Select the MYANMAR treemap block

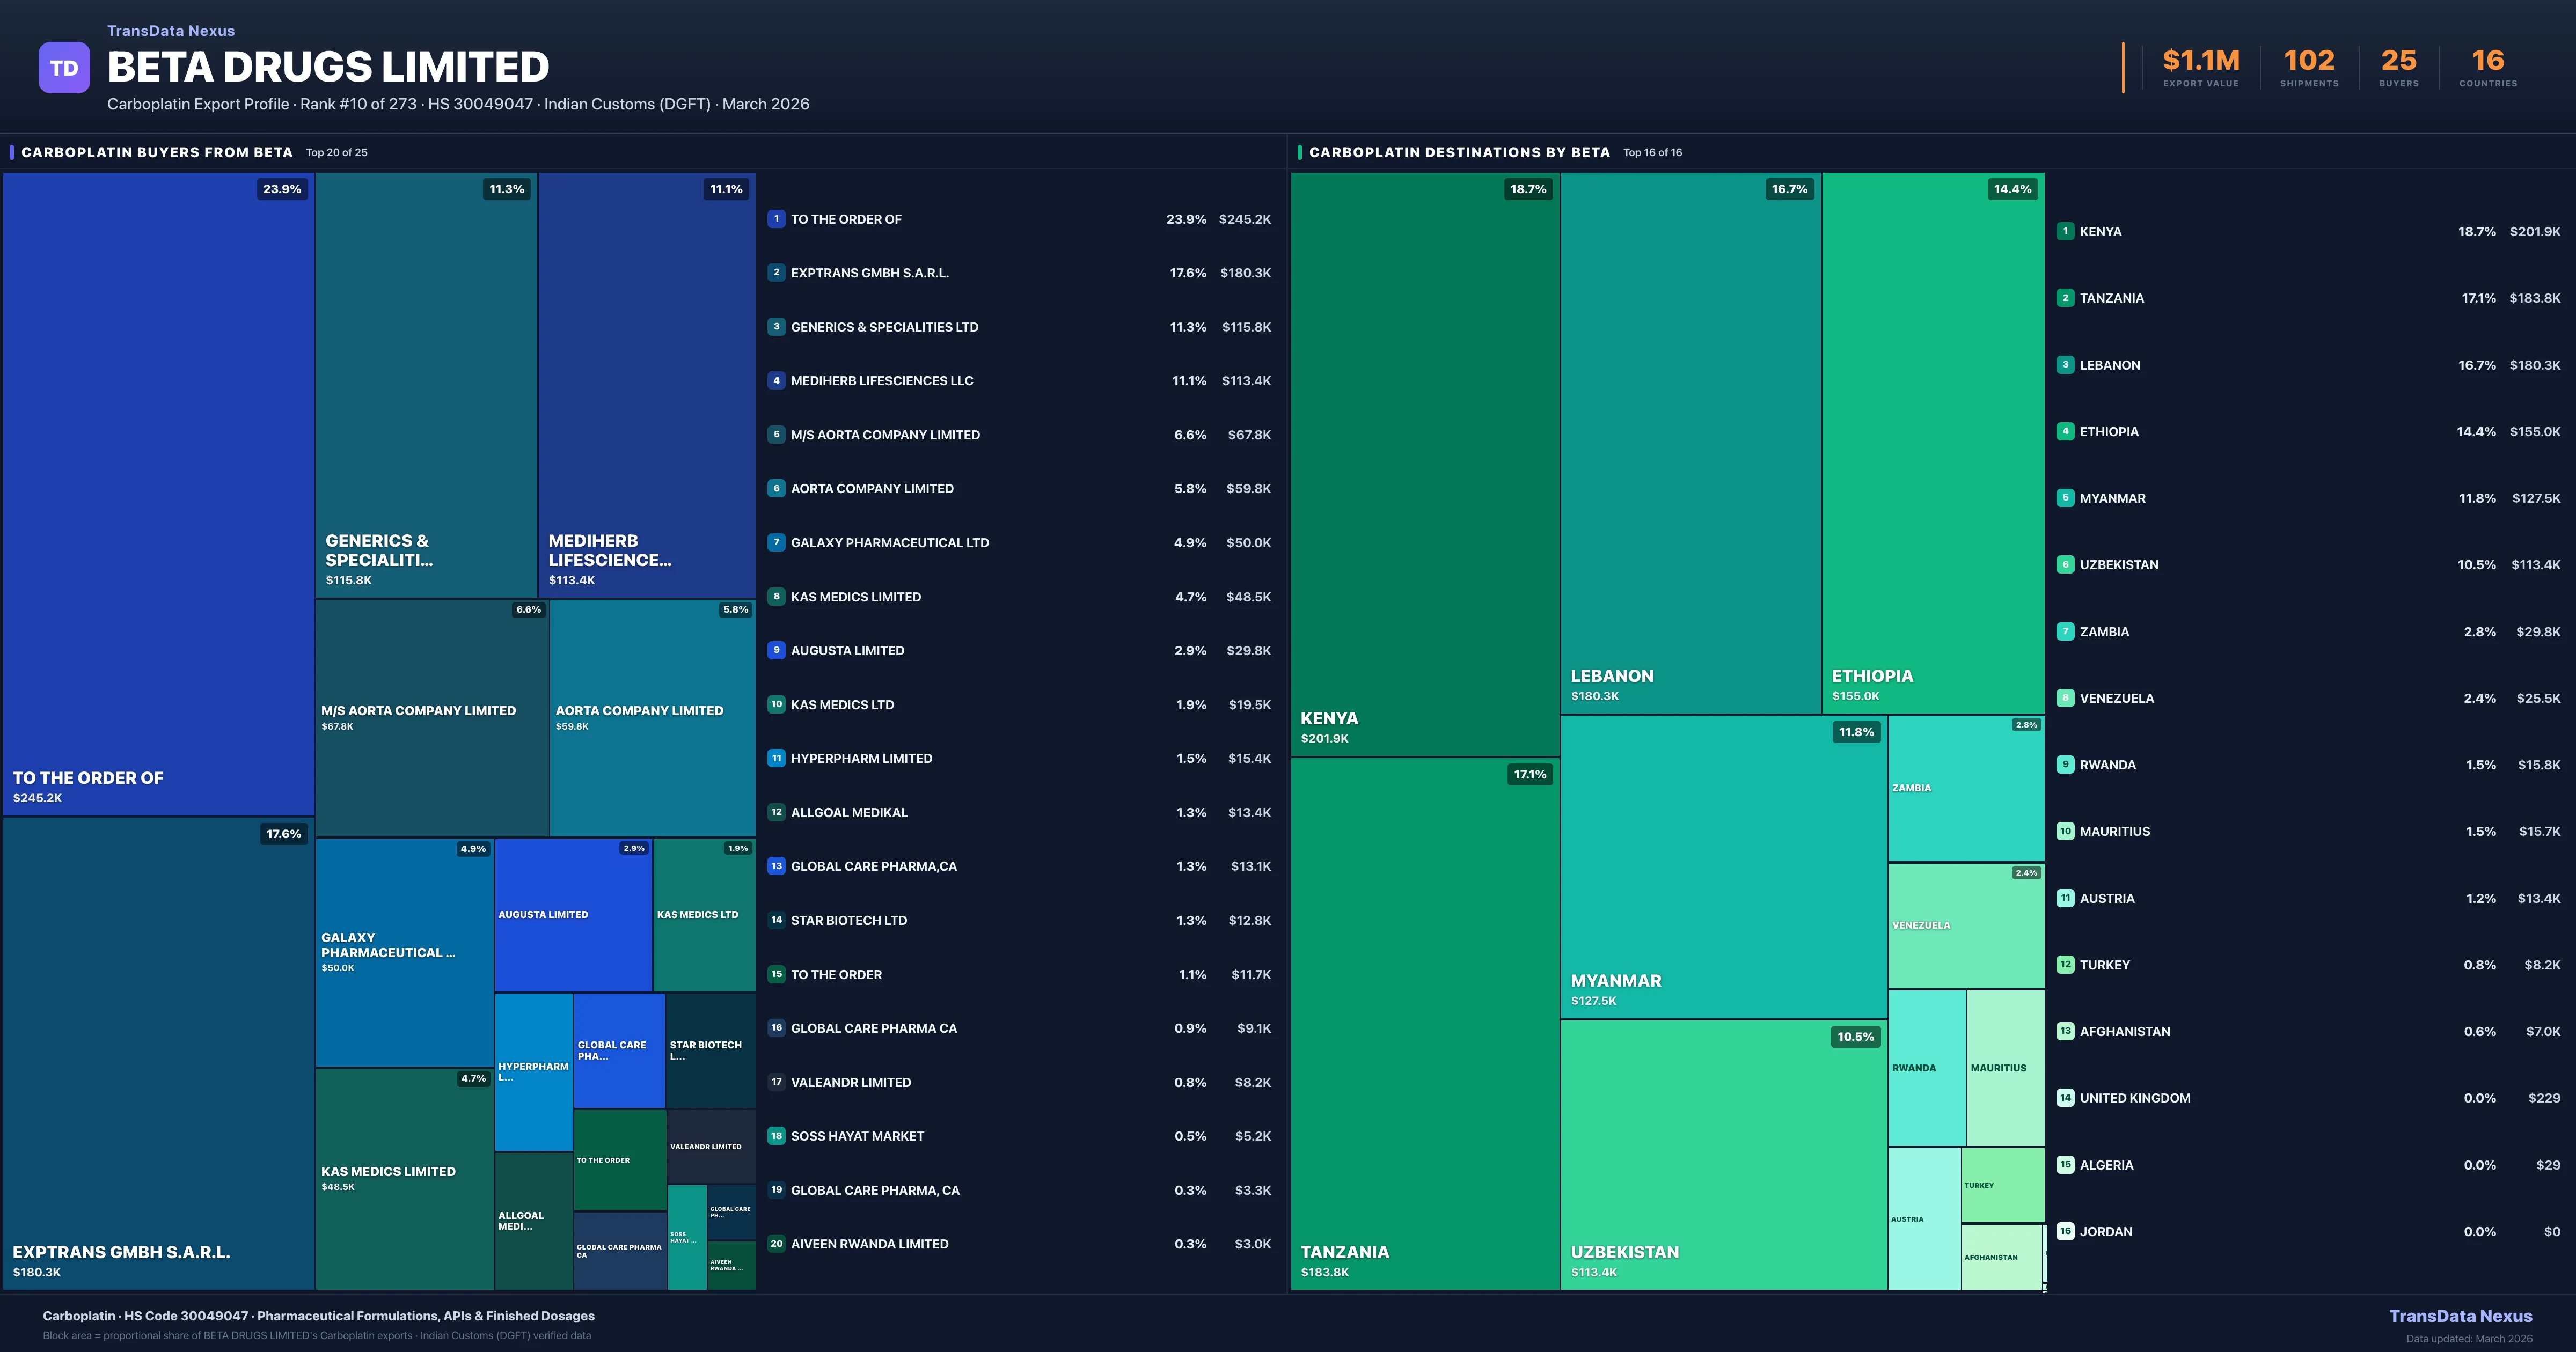[x=1723, y=866]
